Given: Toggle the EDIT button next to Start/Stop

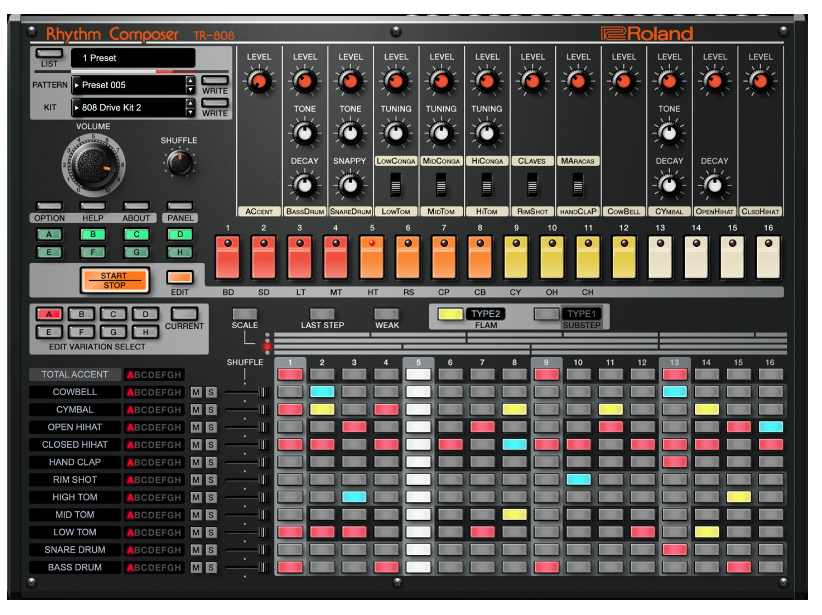Looking at the screenshot, I should pos(179,277).
